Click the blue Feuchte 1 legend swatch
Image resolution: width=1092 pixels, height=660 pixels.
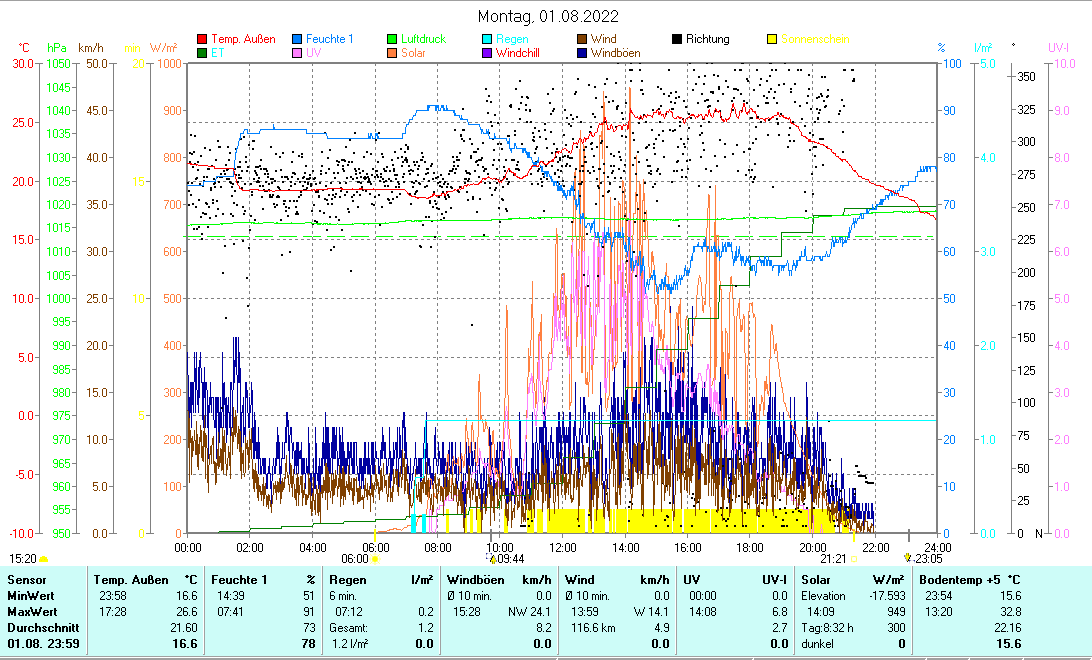click(x=297, y=40)
